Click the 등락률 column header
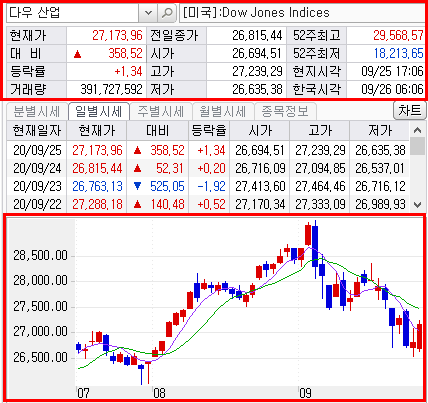This screenshot has width=428, height=403. 209,130
